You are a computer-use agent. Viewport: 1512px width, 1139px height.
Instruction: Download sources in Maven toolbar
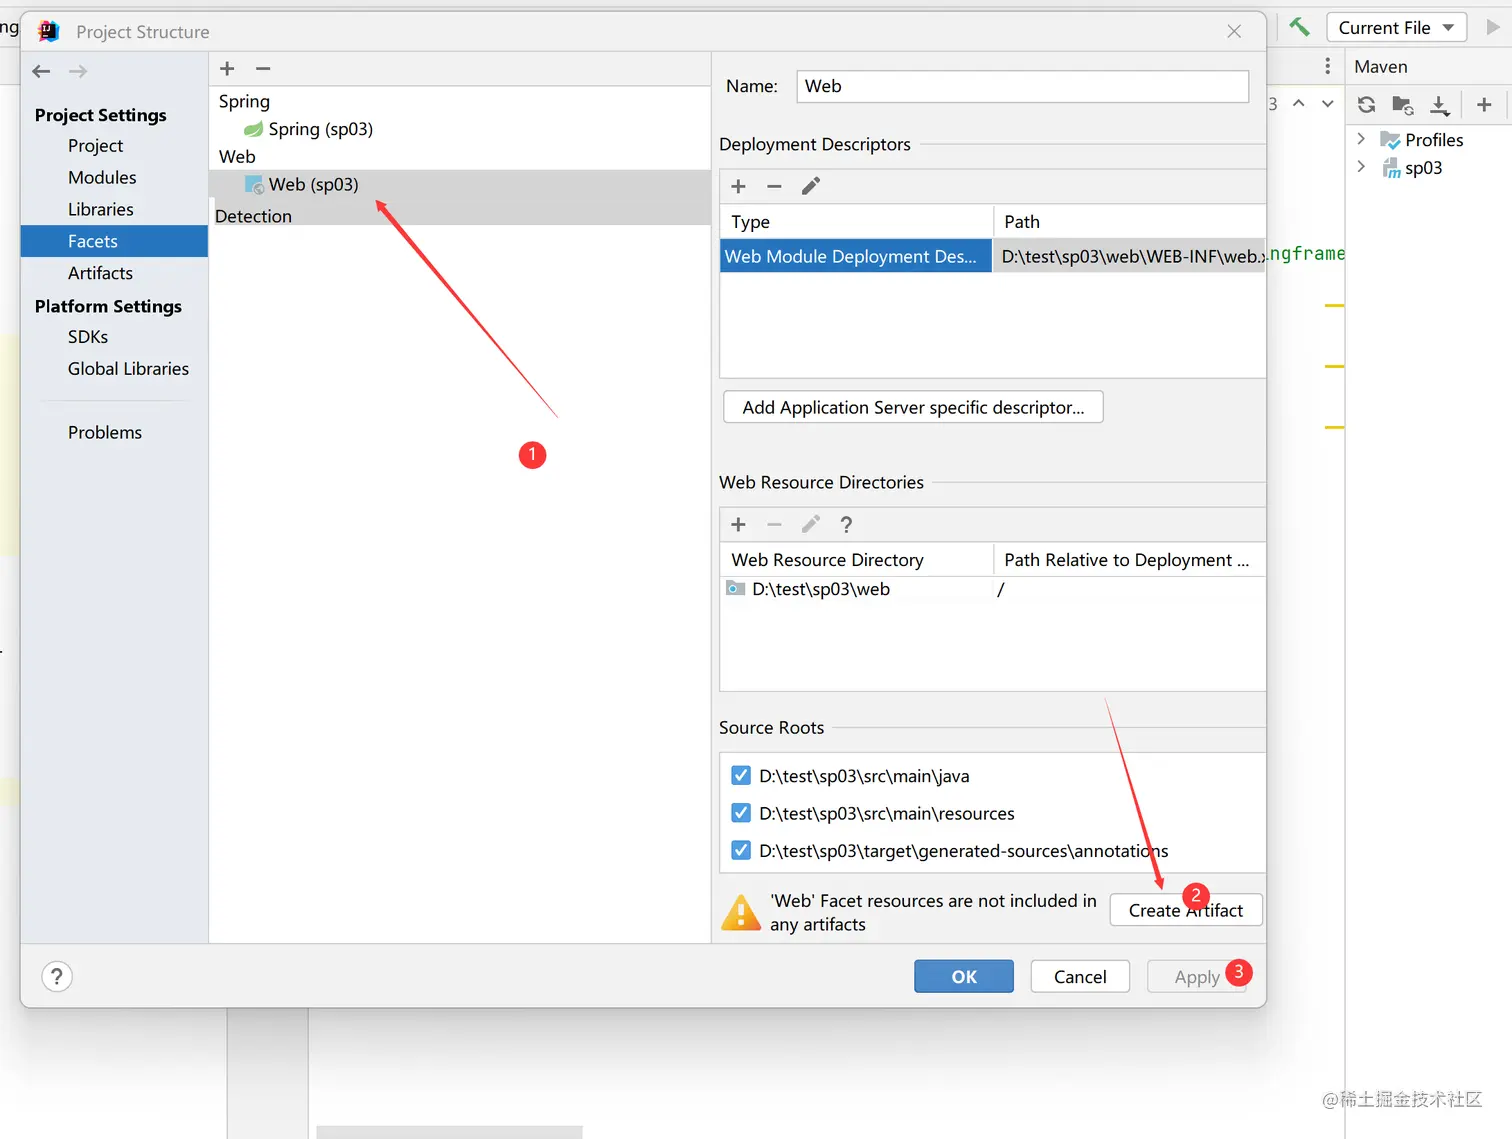tap(1439, 105)
